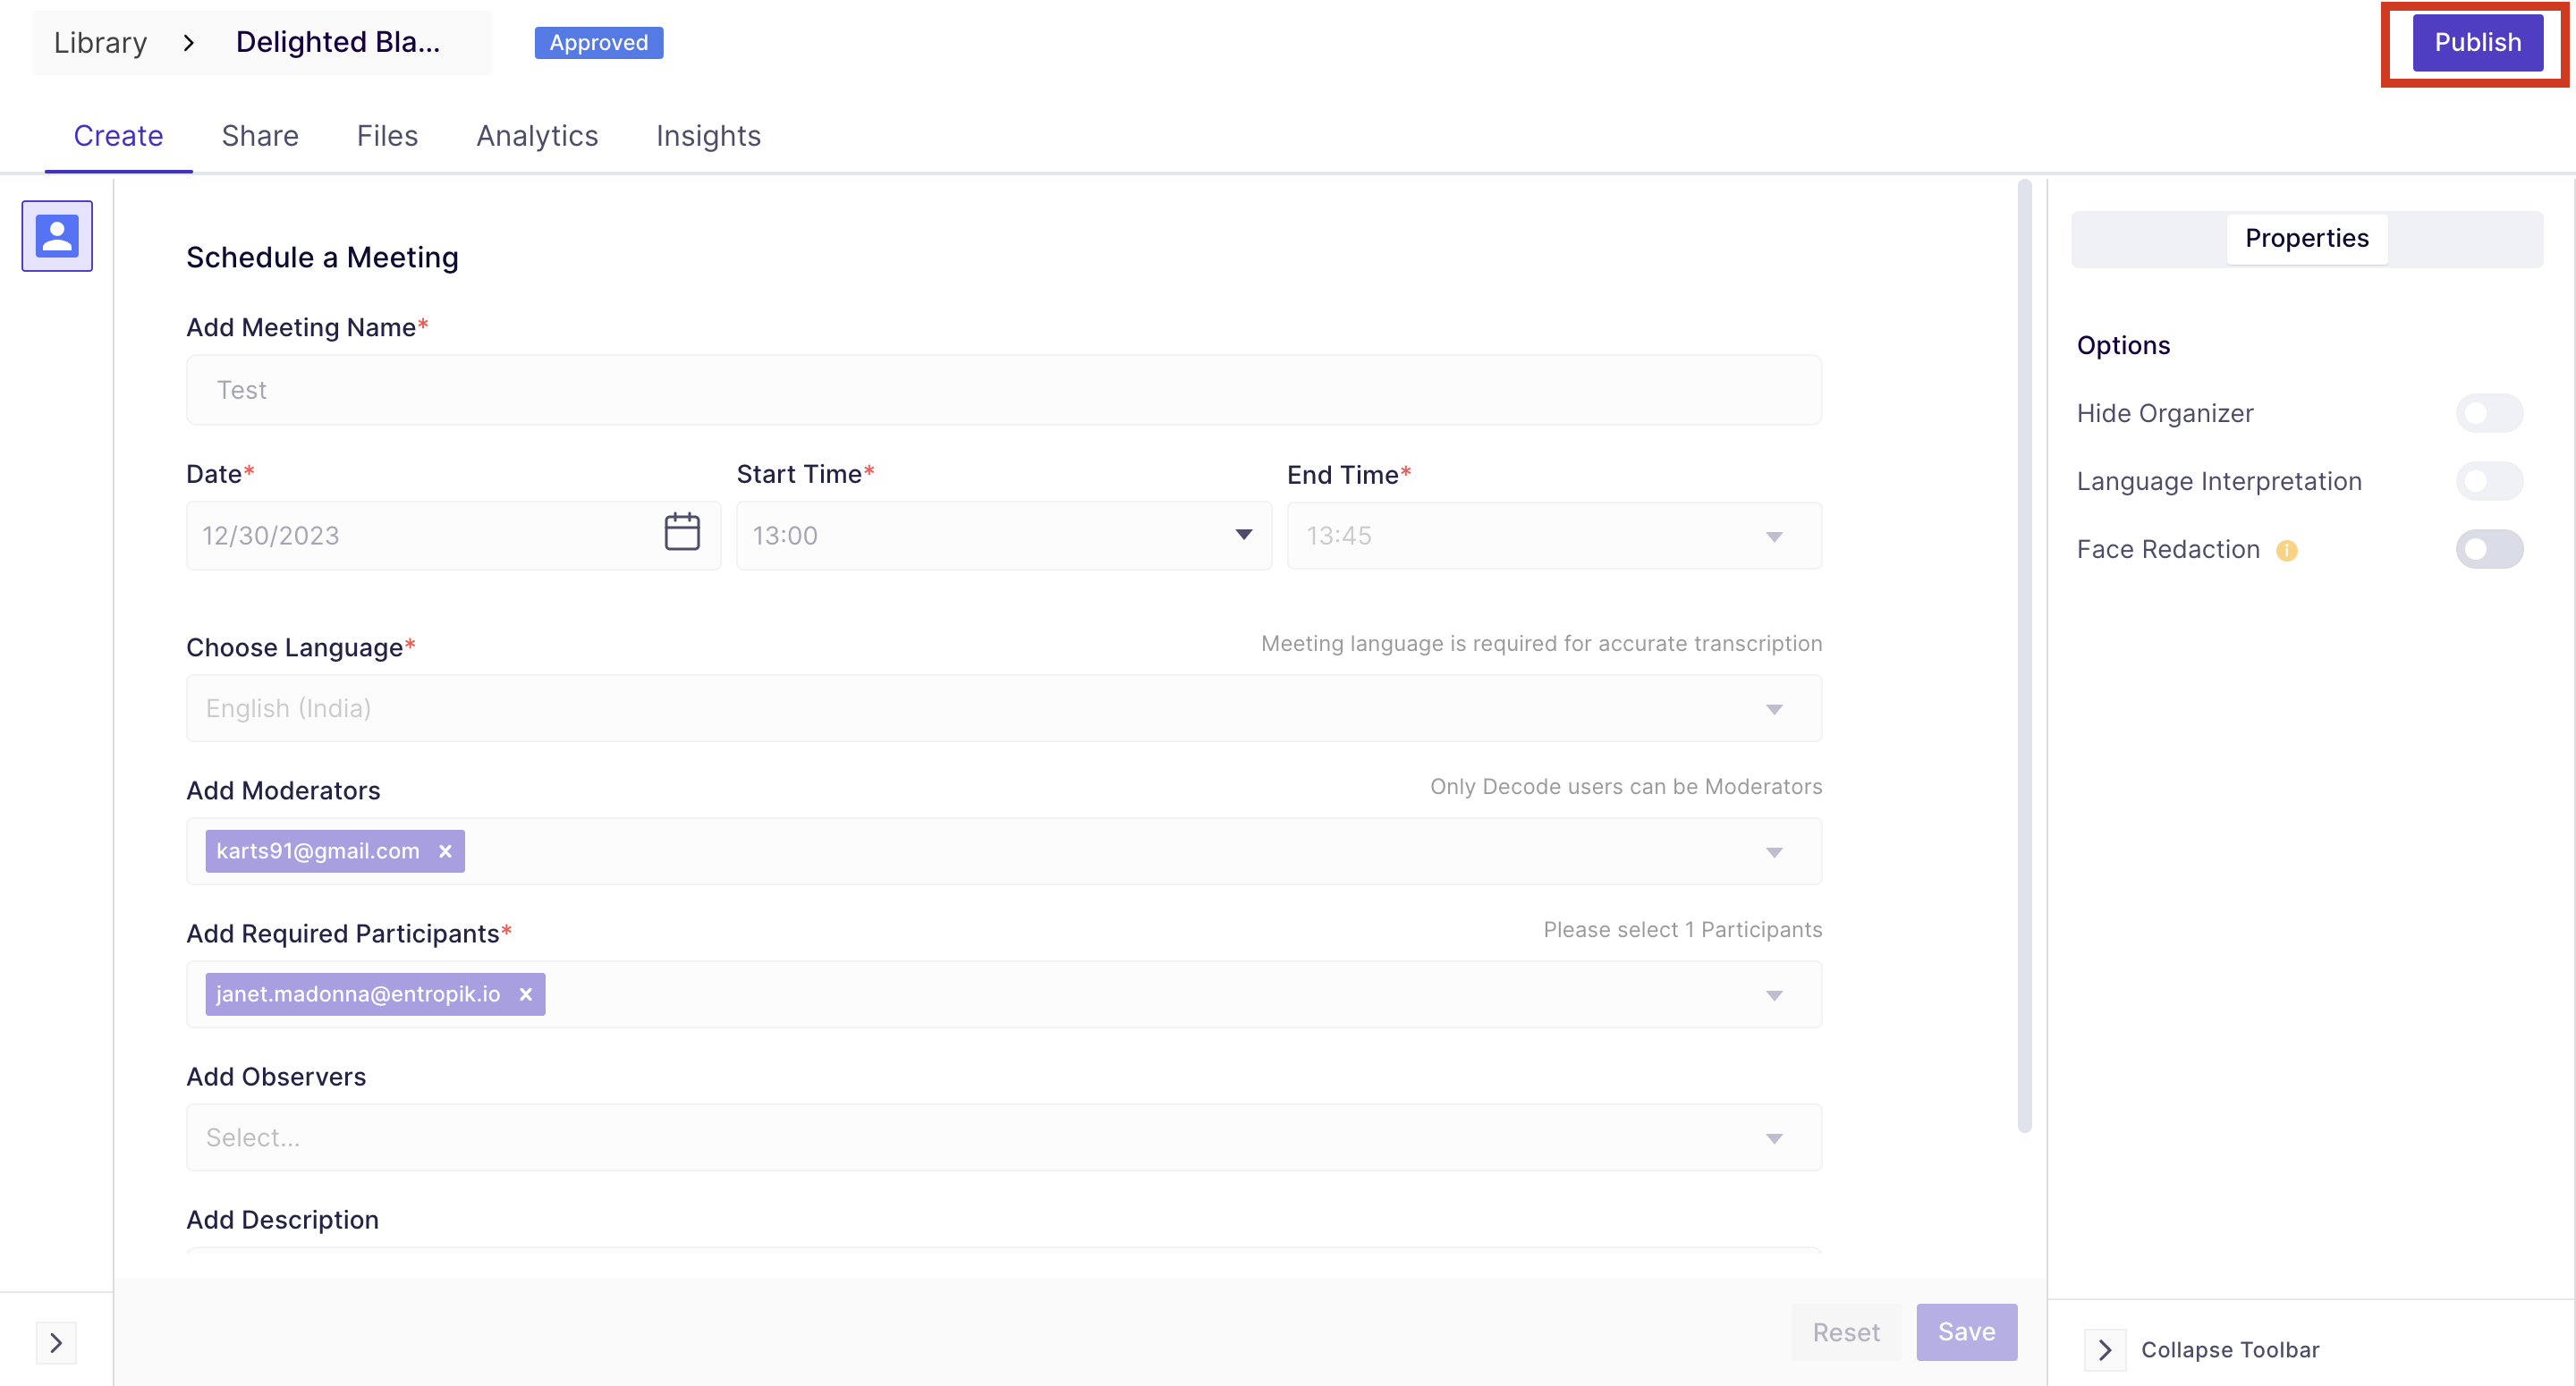2576x1386 pixels.
Task: Remove janet.madonna@entropik.io participant chip
Action: click(526, 994)
